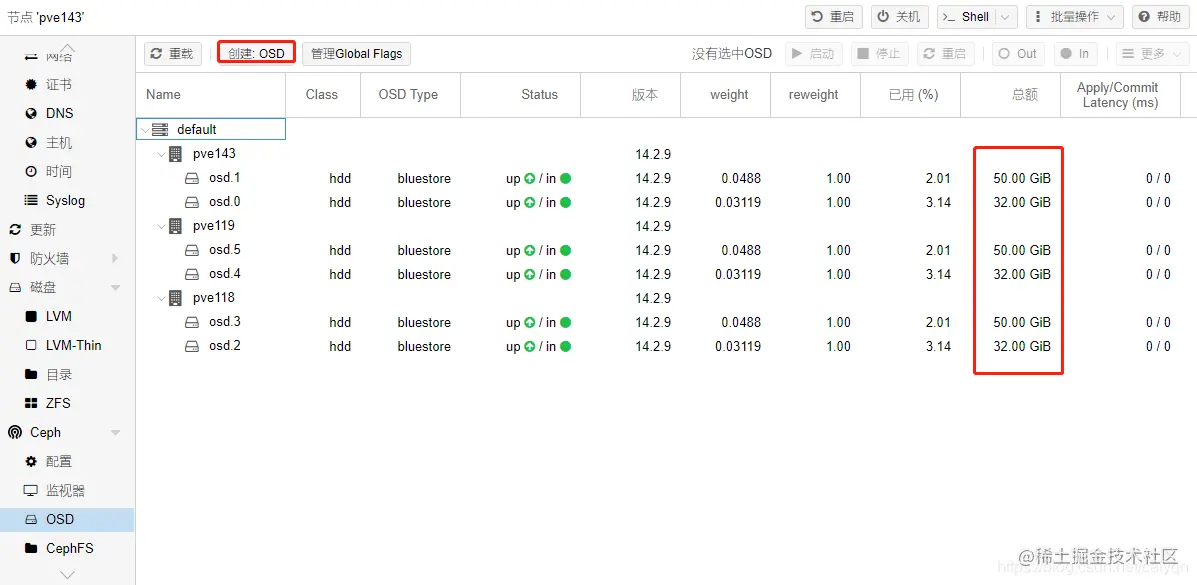The height and width of the screenshot is (585, 1197).
Task: Open 防火墙 firewall in sidebar
Action: coord(67,259)
